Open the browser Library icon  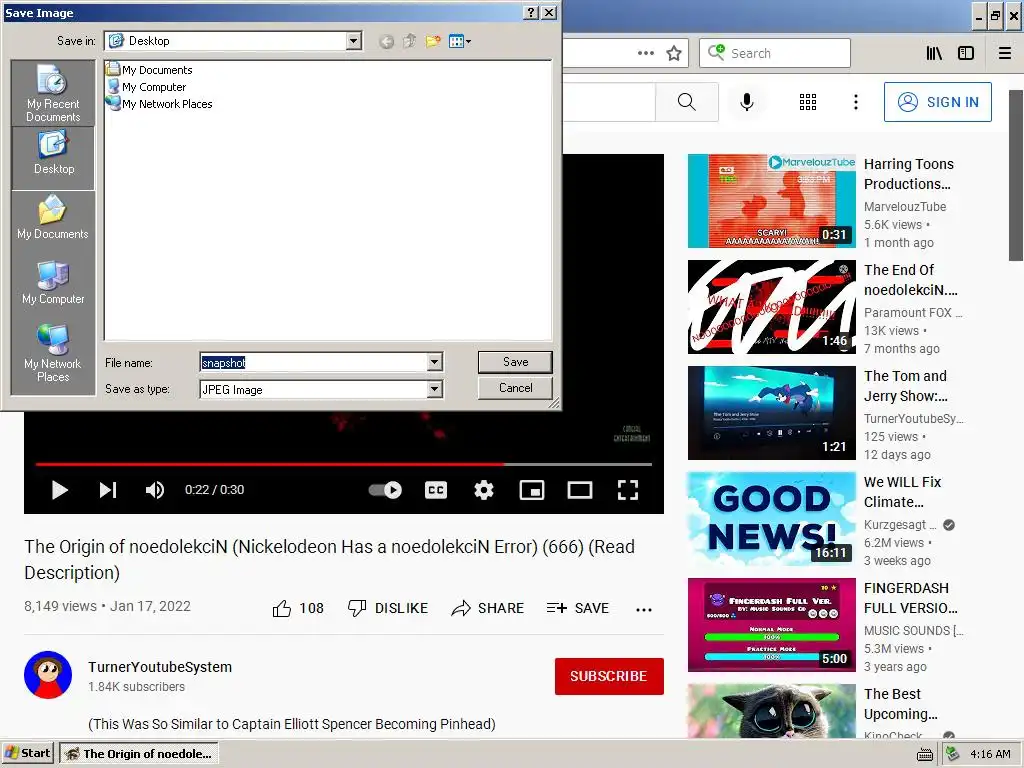(935, 53)
